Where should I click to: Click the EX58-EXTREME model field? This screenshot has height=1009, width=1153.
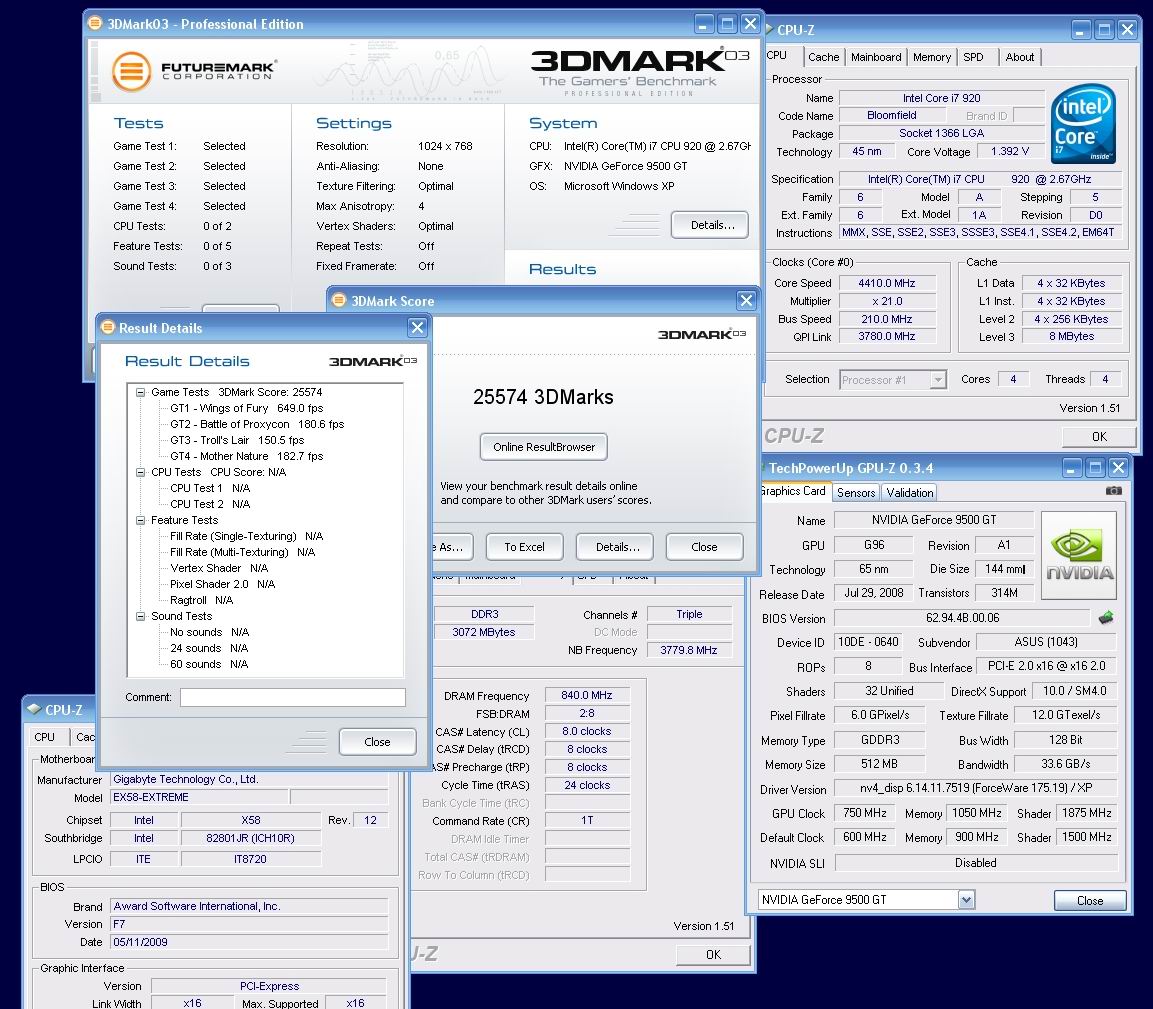coord(199,797)
